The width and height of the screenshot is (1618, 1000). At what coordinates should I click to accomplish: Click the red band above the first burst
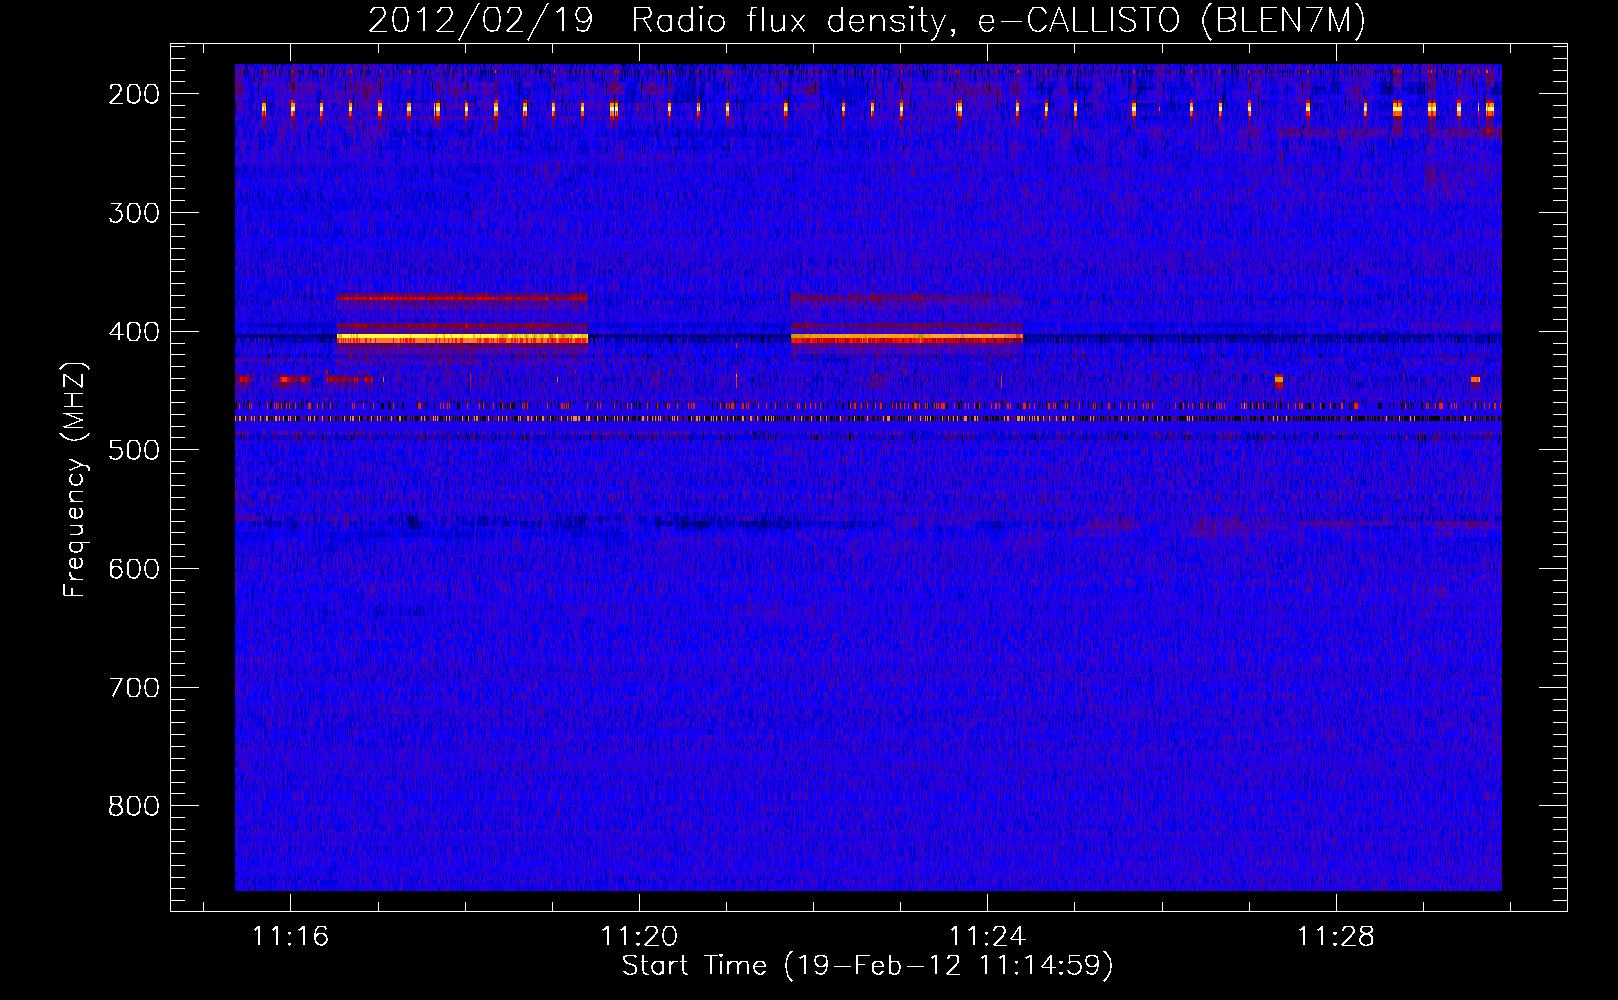click(462, 297)
